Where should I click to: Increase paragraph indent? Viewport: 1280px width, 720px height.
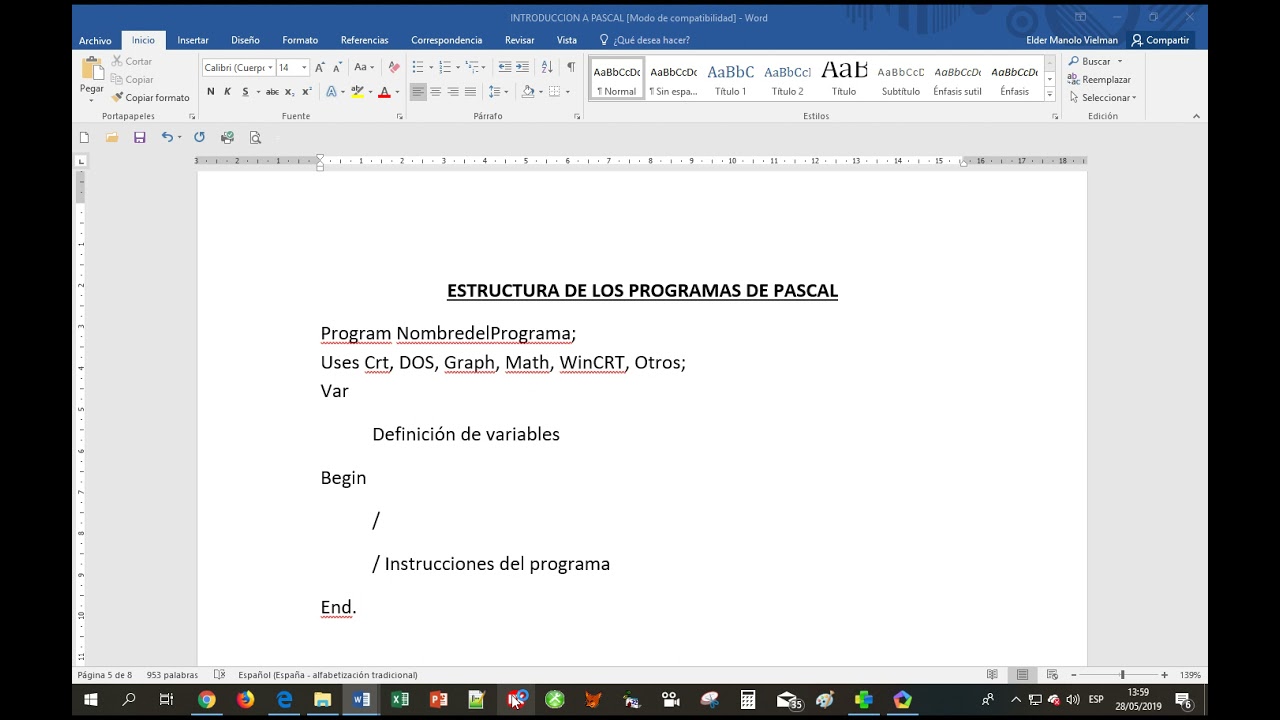click(x=523, y=67)
